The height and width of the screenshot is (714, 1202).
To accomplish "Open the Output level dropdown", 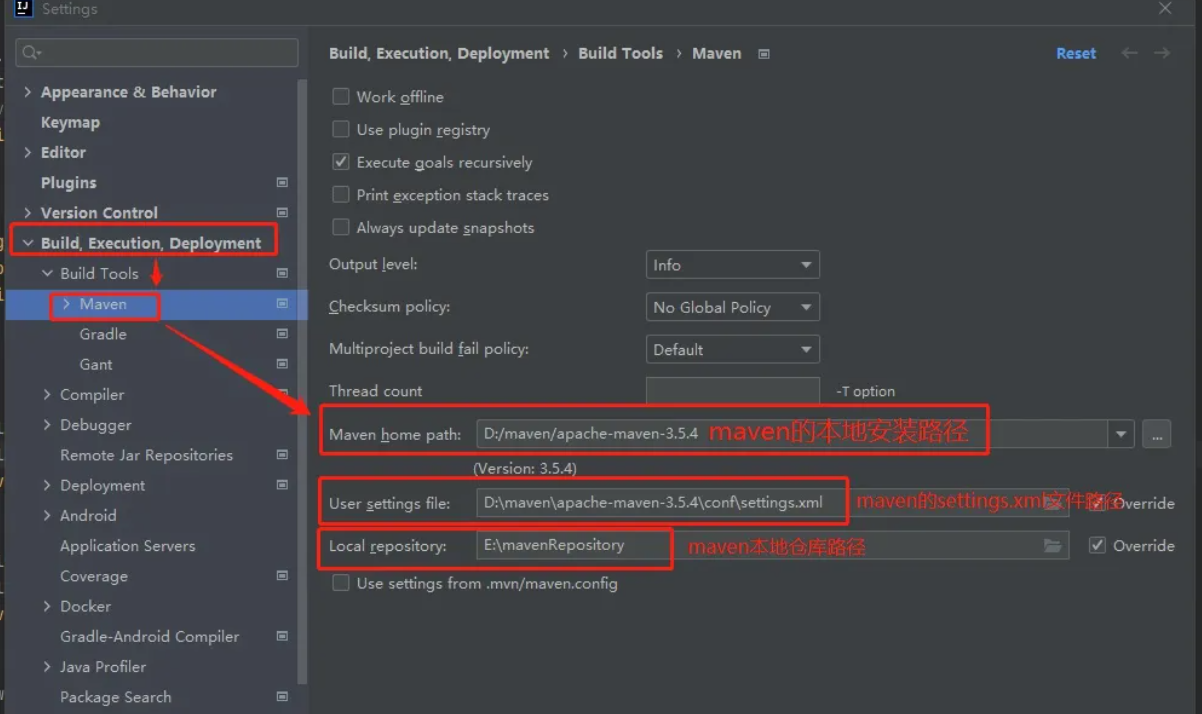I will (x=732, y=265).
